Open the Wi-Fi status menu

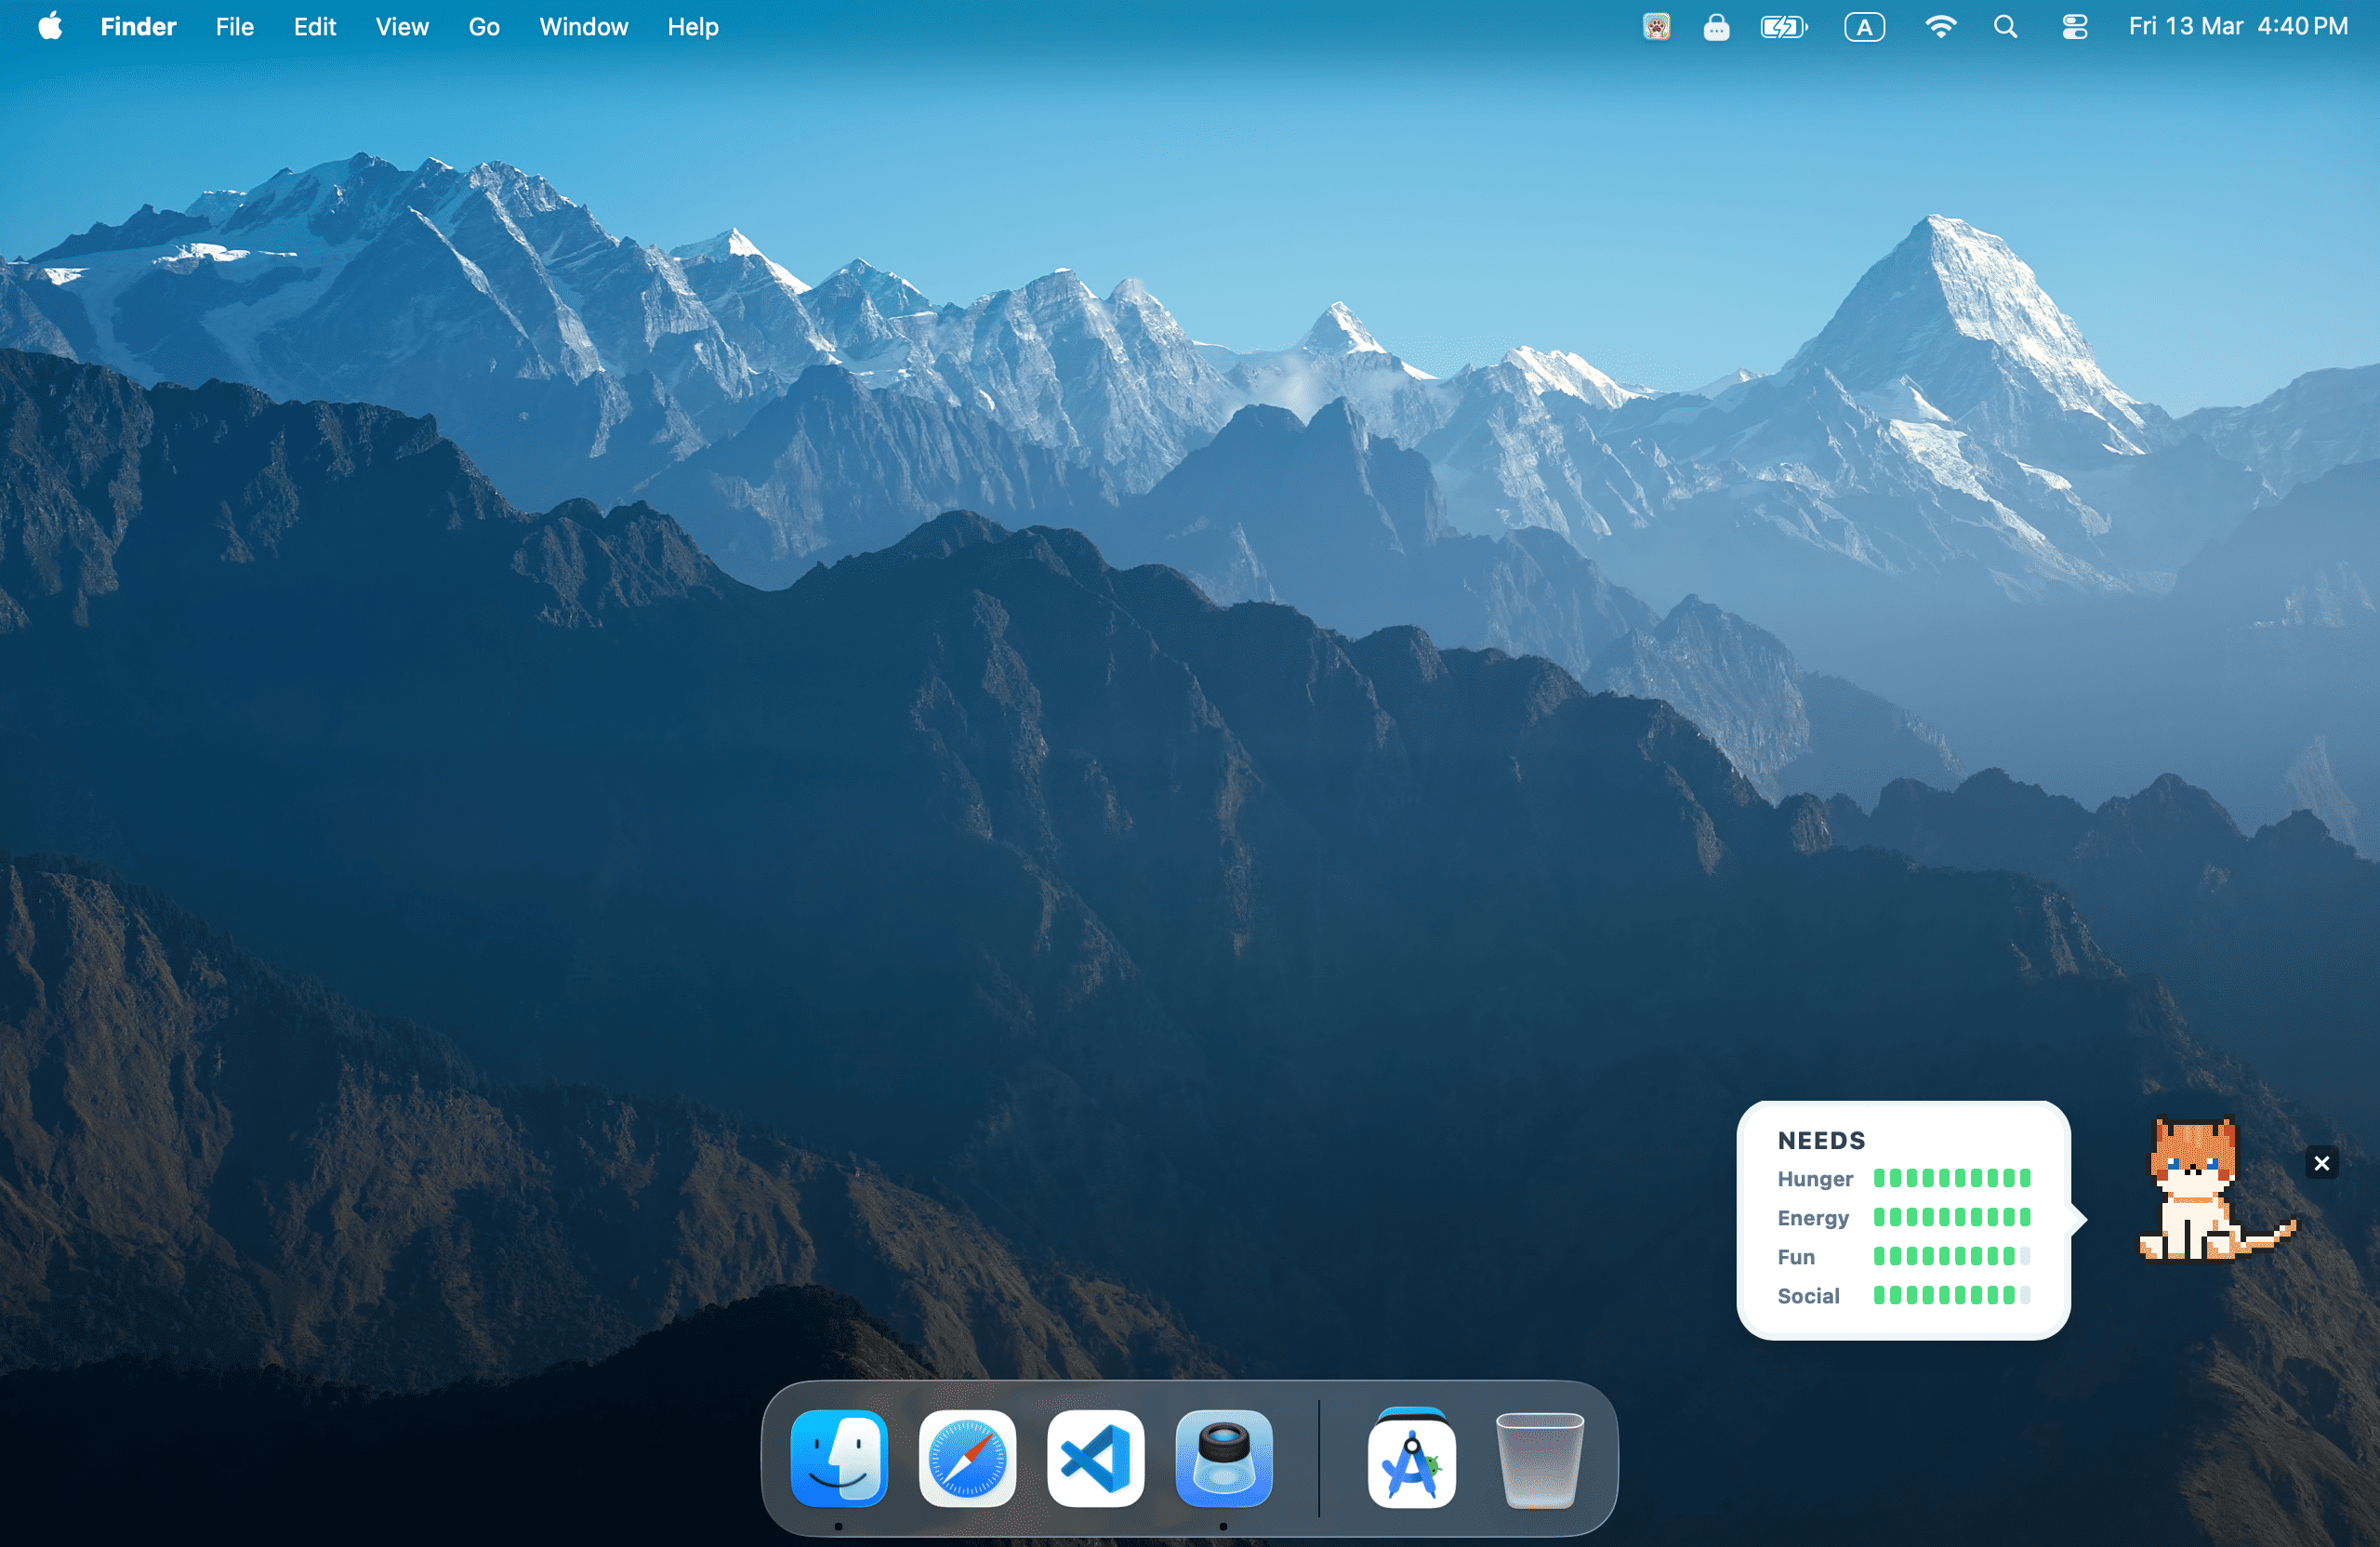click(x=1940, y=27)
